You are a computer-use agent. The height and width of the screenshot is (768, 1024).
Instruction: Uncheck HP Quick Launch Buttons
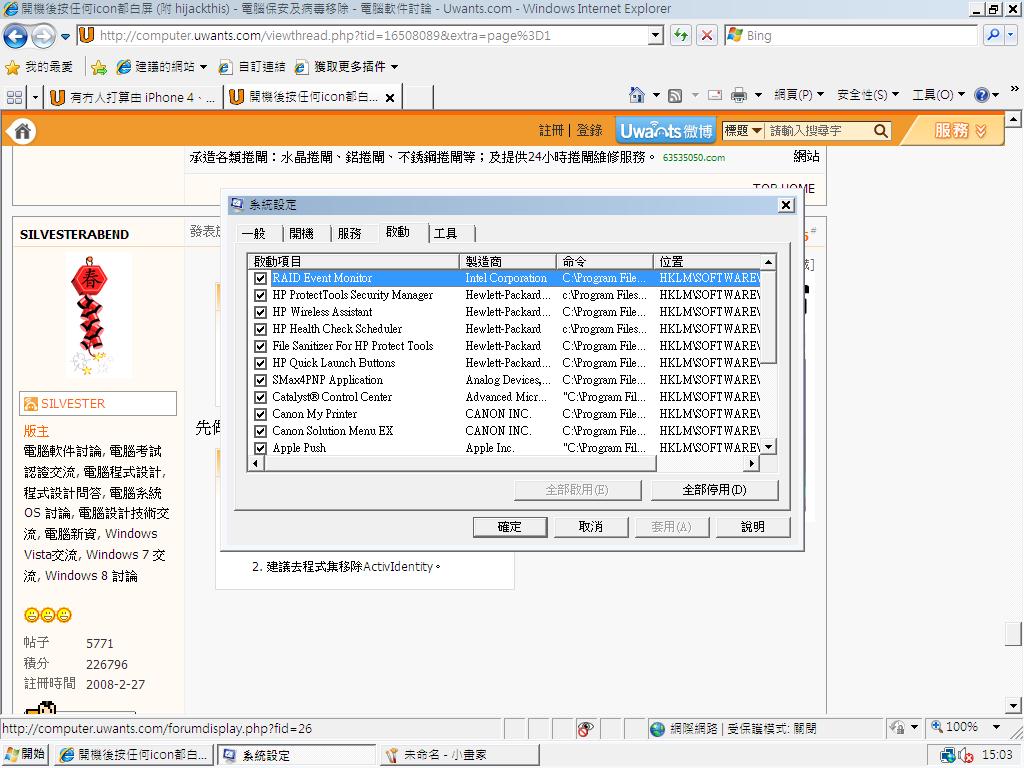(x=261, y=363)
